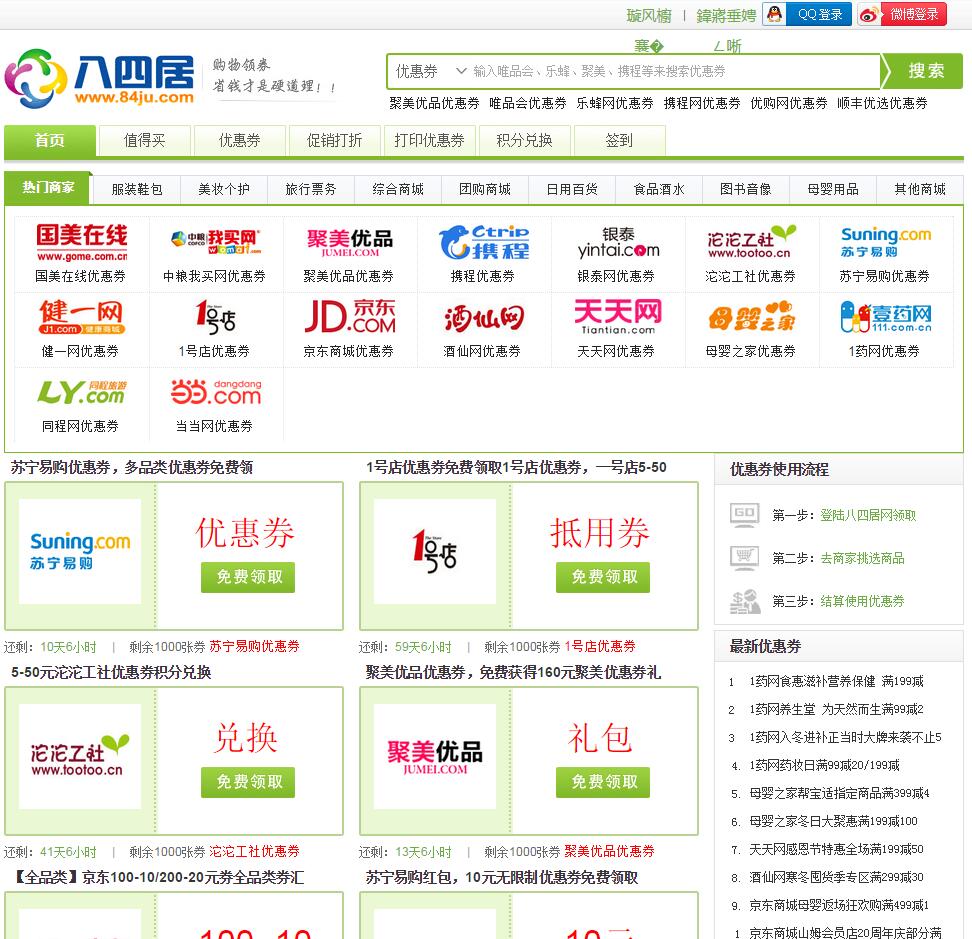Open the 聚美优品 logo in merchant grid
The height and width of the screenshot is (939, 972).
click(350, 242)
